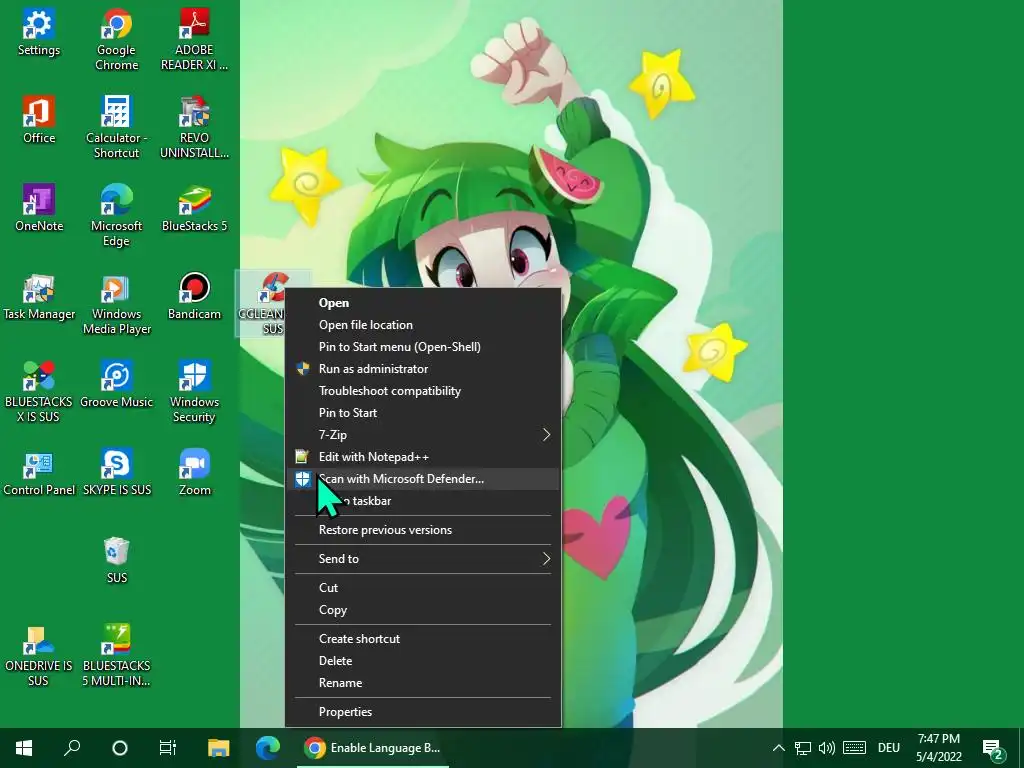Choose Edit with Notepad++
The image size is (1024, 768).
(423, 456)
